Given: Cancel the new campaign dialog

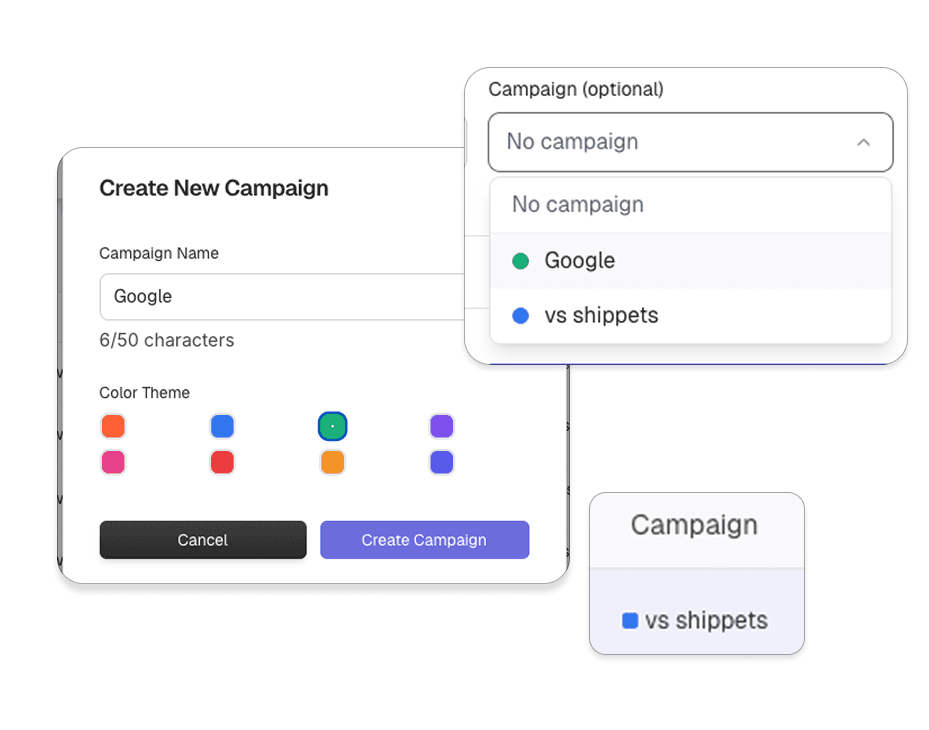Looking at the screenshot, I should tap(203, 540).
